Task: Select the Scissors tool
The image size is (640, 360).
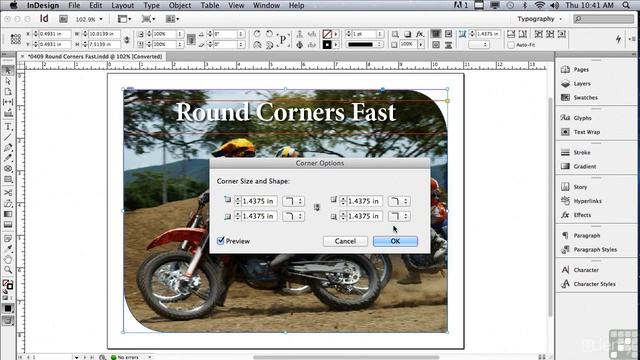Action: [x=8, y=193]
